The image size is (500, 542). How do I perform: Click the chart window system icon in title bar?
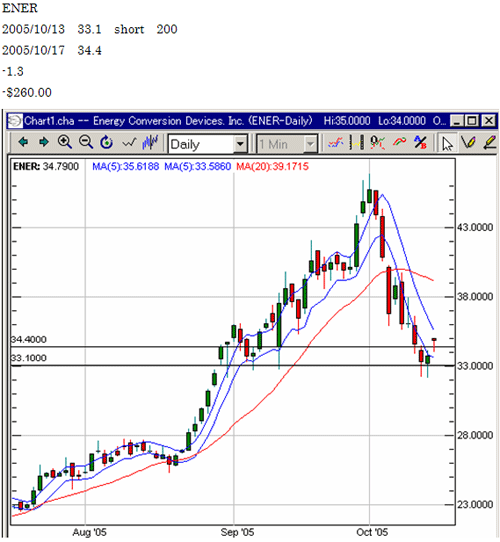(15, 121)
